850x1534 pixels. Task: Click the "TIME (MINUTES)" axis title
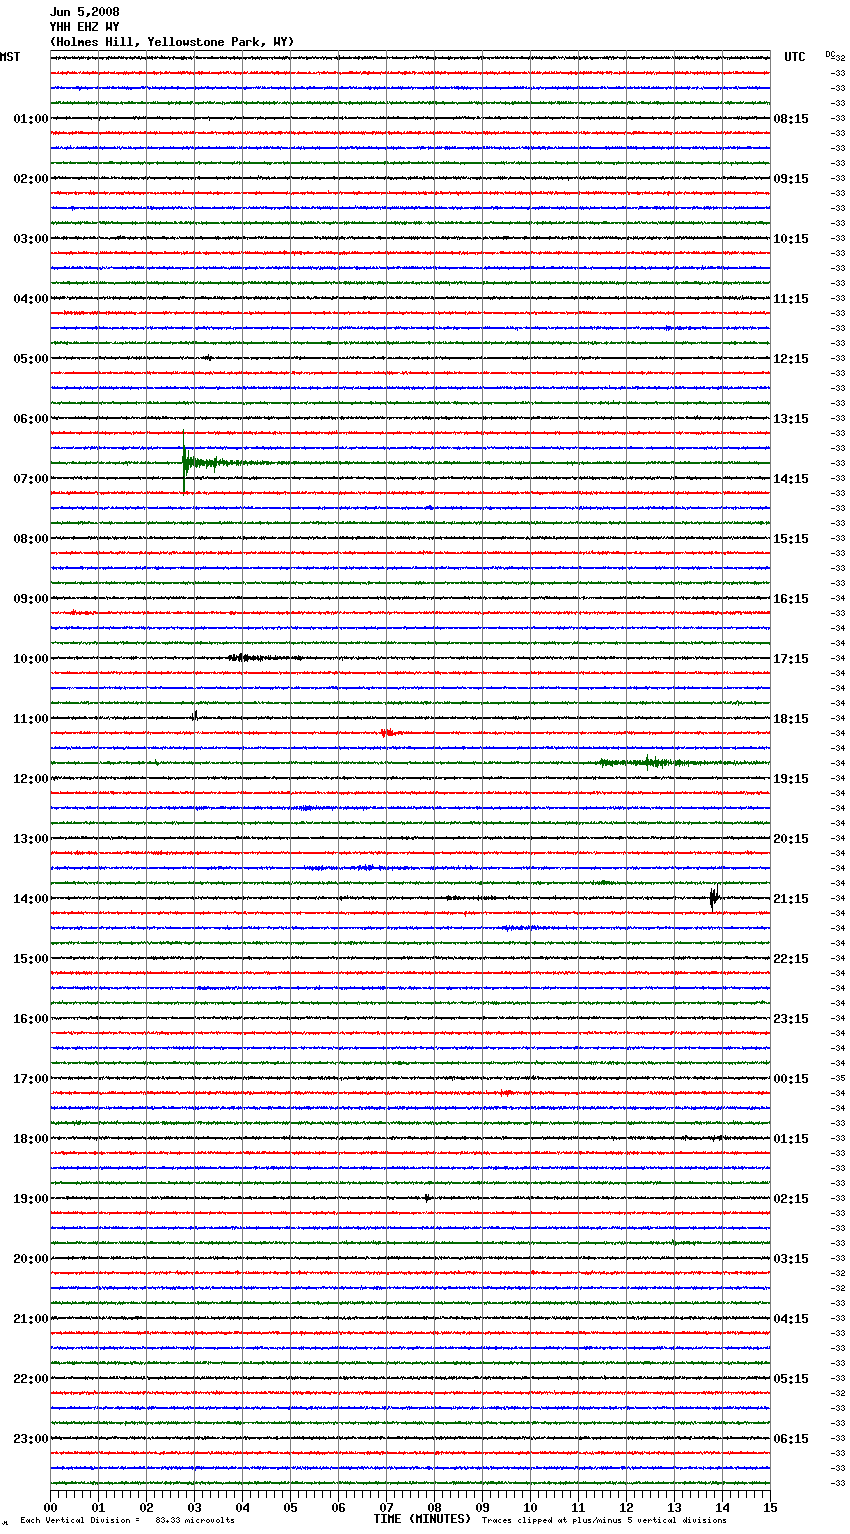coord(422,1519)
